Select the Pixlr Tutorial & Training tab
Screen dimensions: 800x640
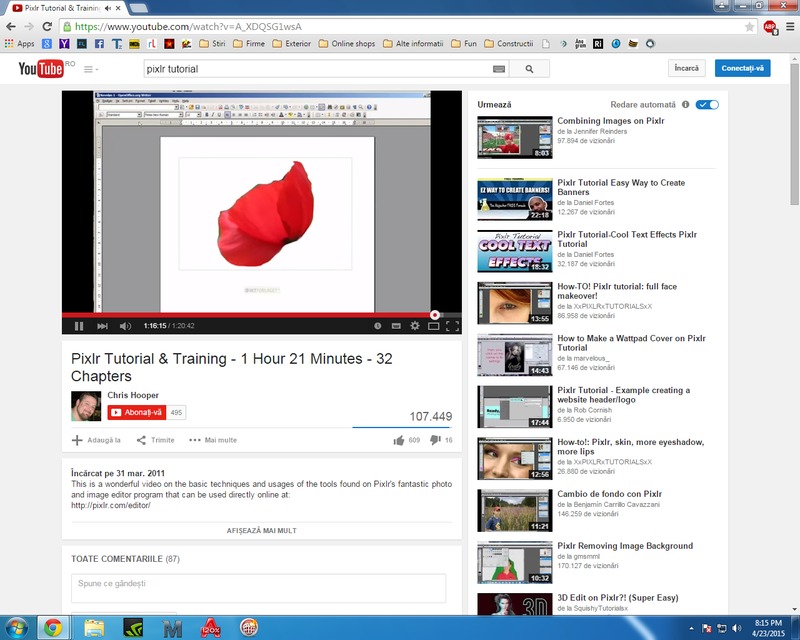tap(63, 8)
